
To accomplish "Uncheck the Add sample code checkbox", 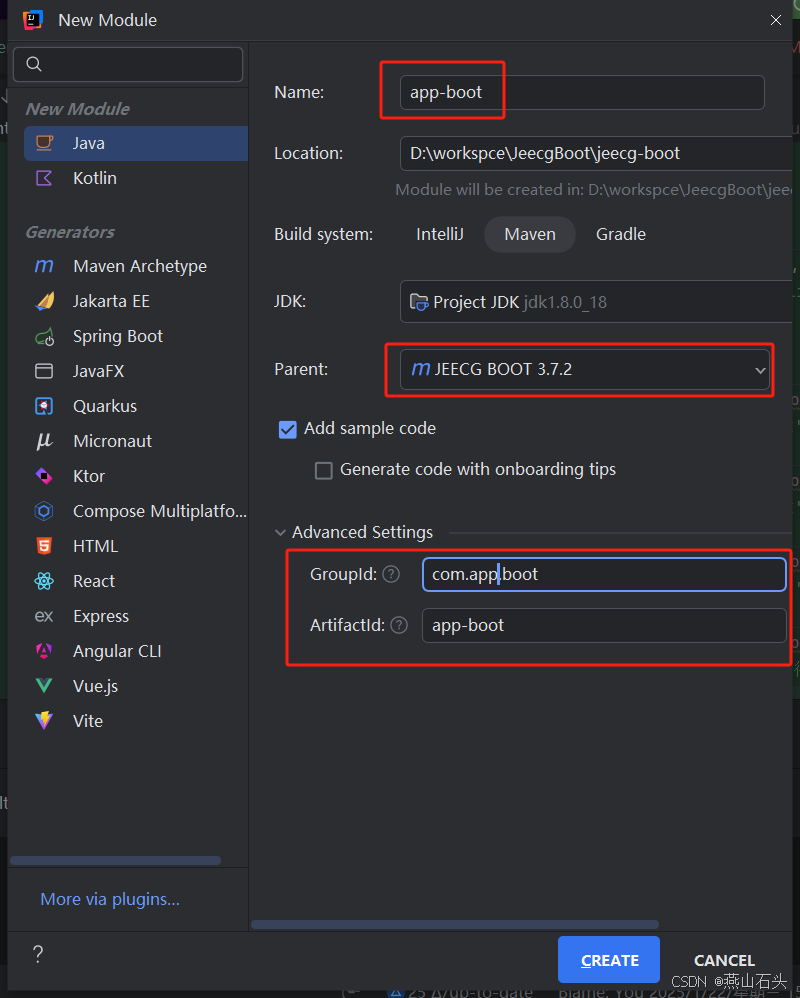I will pos(288,430).
